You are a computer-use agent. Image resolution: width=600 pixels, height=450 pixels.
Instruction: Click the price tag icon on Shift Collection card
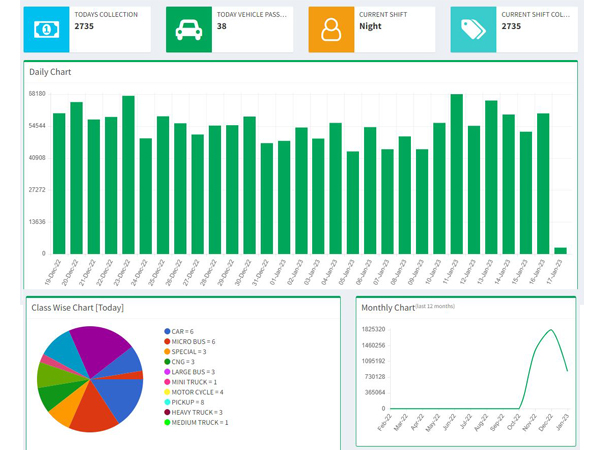coord(473,29)
